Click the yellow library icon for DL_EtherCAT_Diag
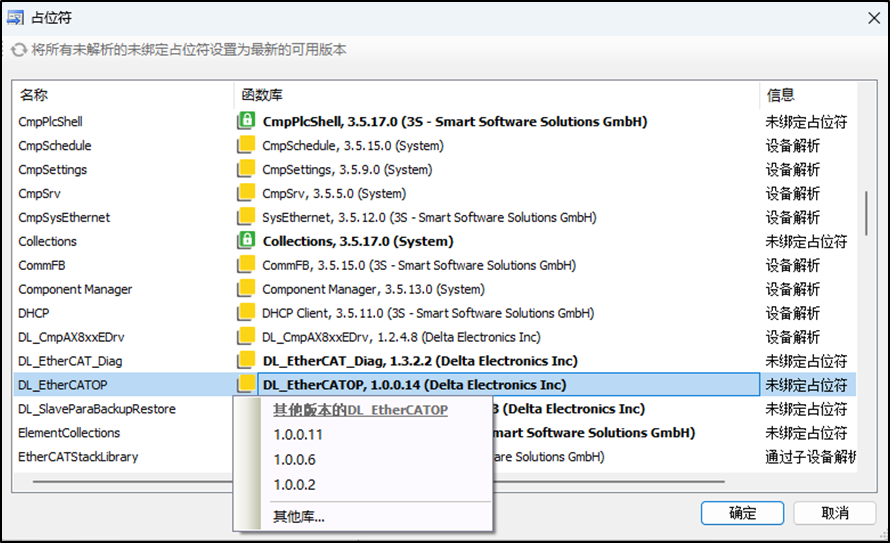This screenshot has width=890, height=543. click(246, 361)
